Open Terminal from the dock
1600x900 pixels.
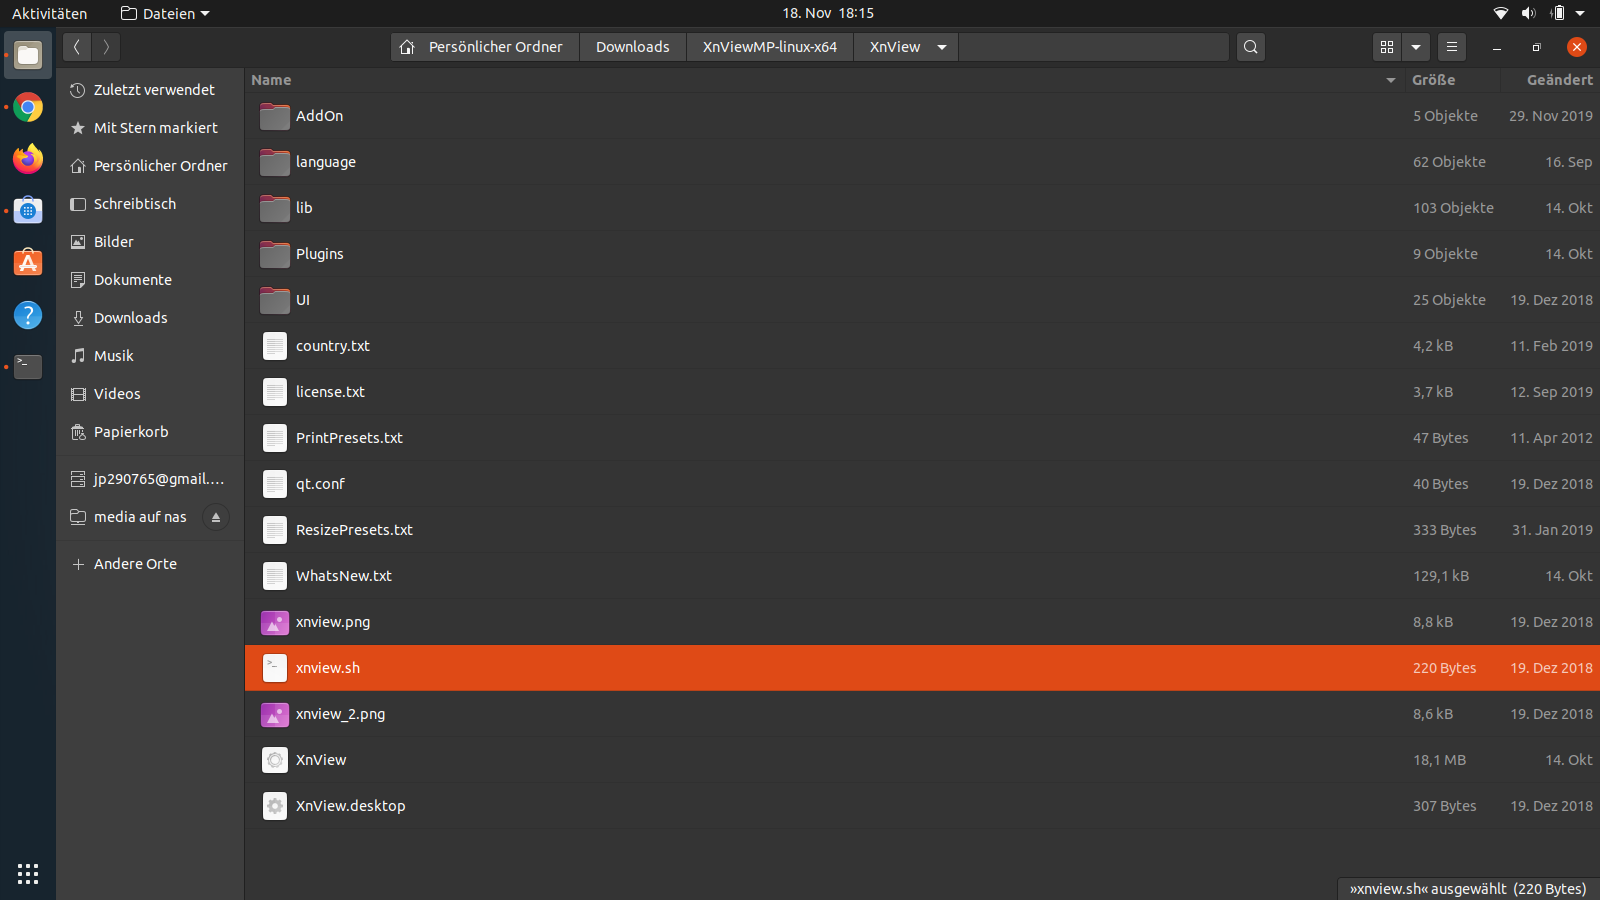(28, 367)
